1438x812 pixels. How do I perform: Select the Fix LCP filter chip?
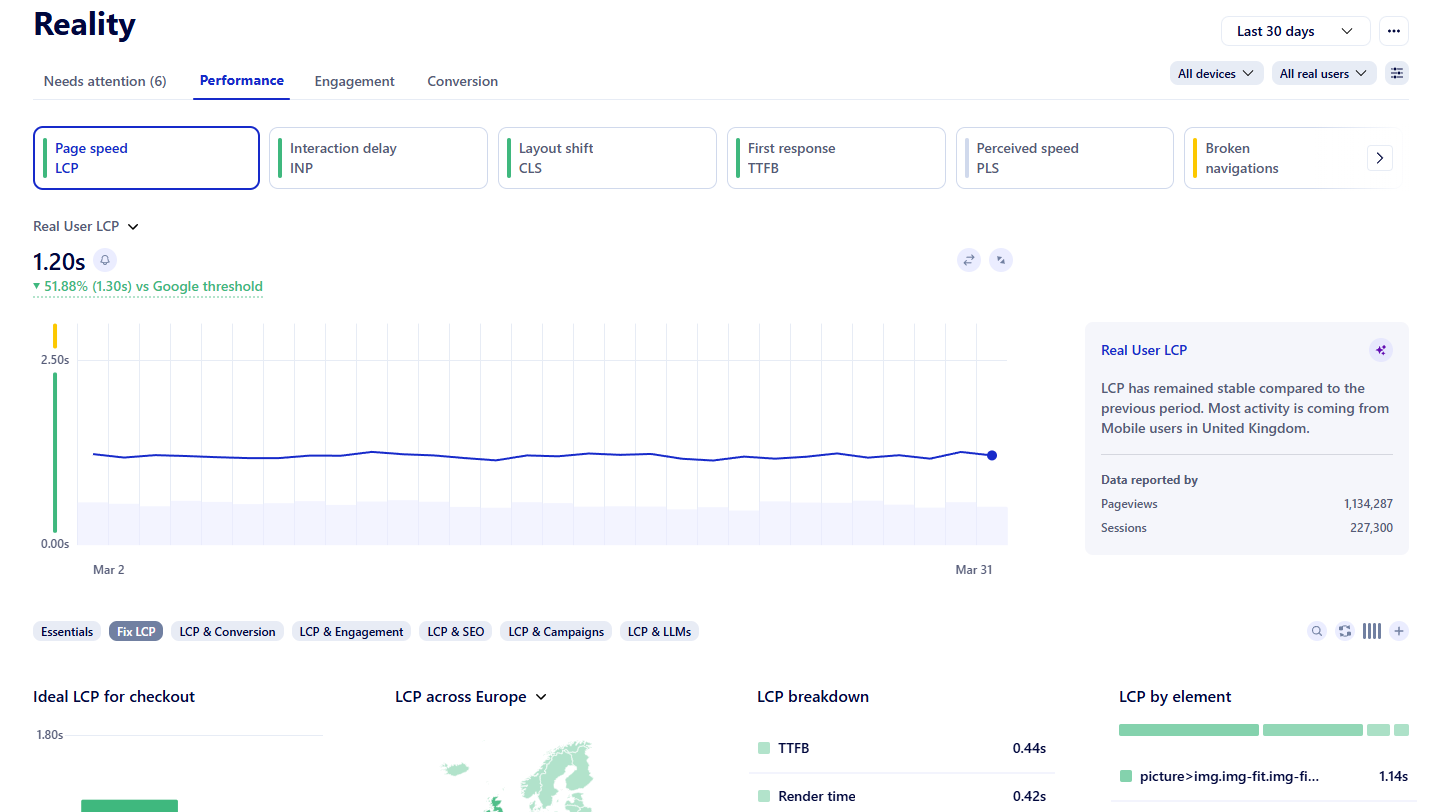[x=135, y=631]
